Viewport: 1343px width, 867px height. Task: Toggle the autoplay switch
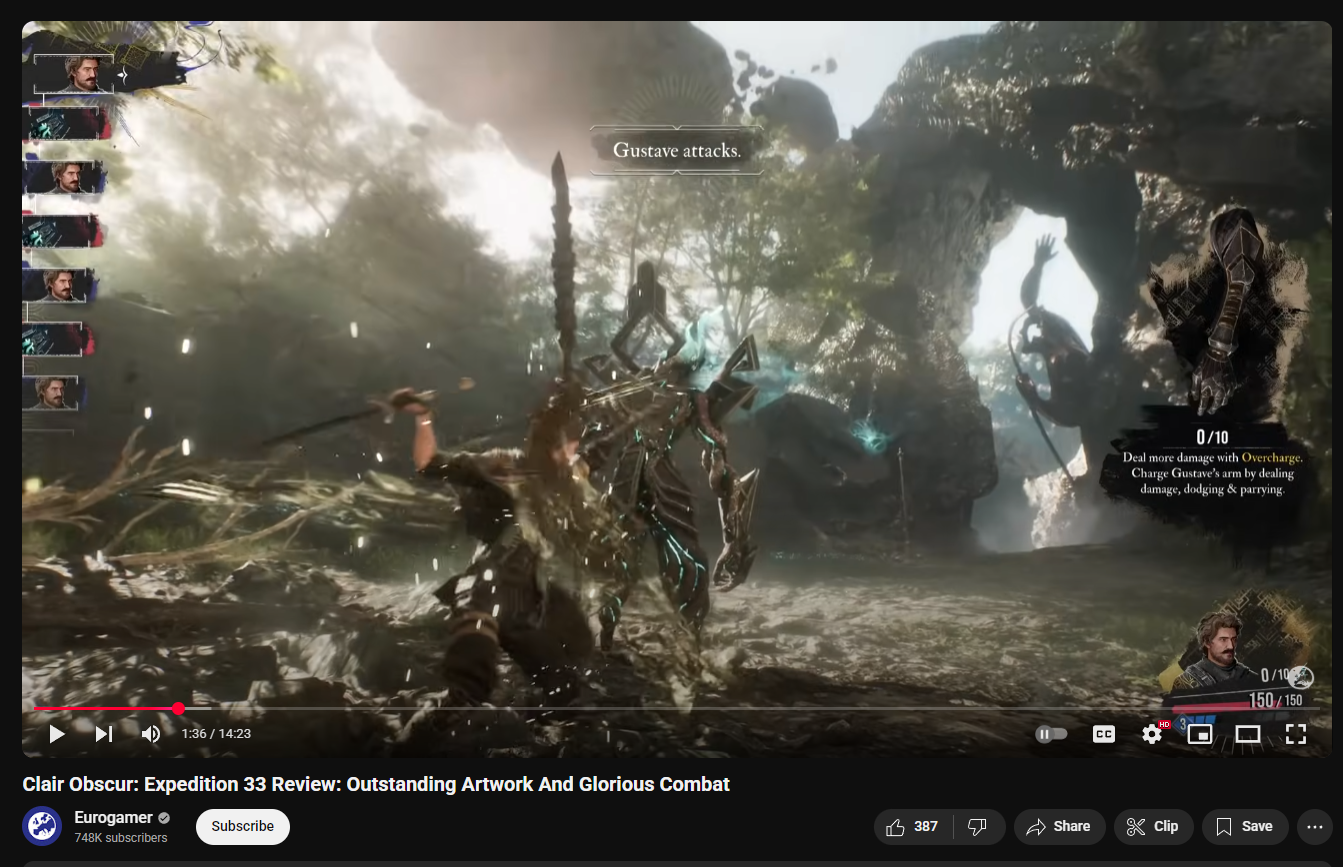1051,734
